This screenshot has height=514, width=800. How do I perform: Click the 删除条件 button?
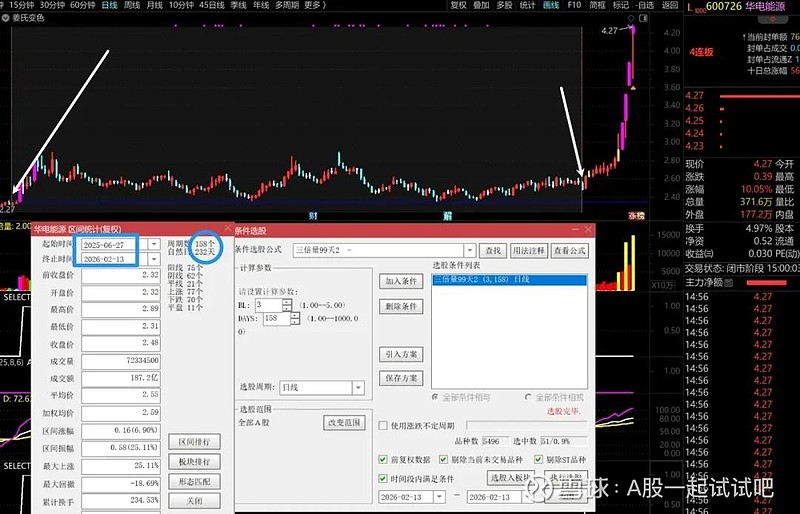coord(401,306)
